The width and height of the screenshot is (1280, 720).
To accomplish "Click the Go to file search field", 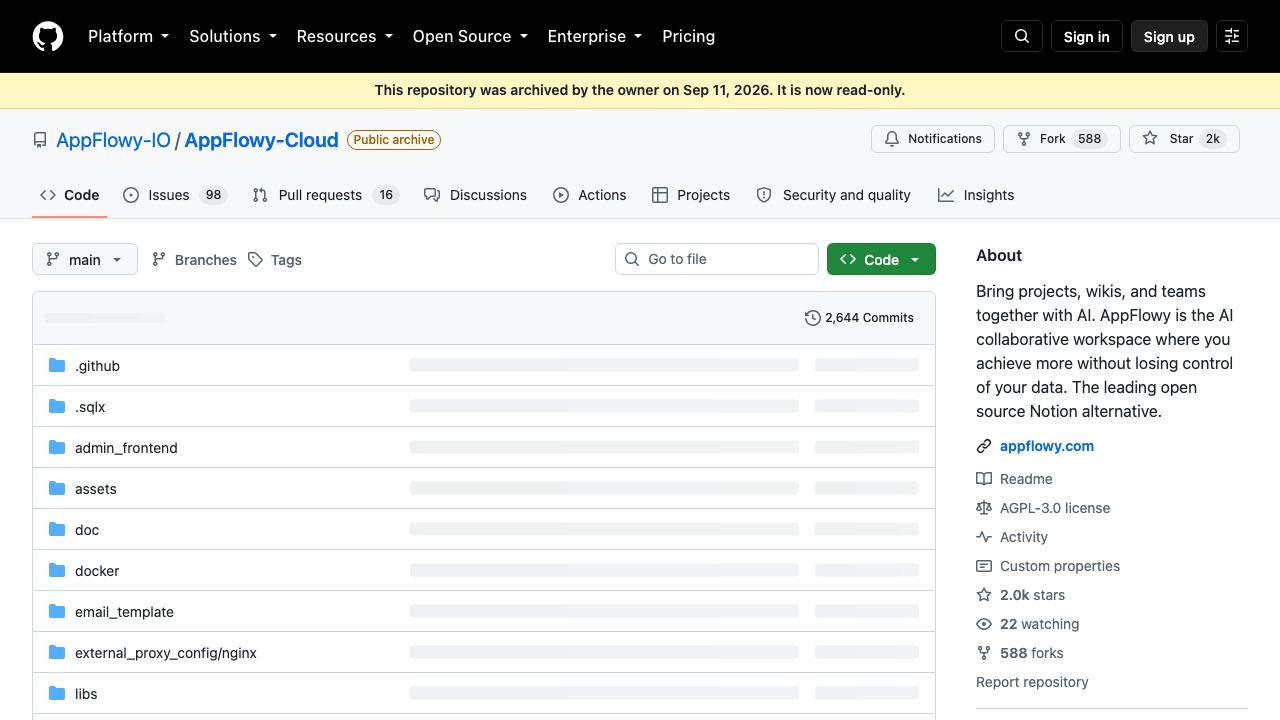I will (717, 259).
